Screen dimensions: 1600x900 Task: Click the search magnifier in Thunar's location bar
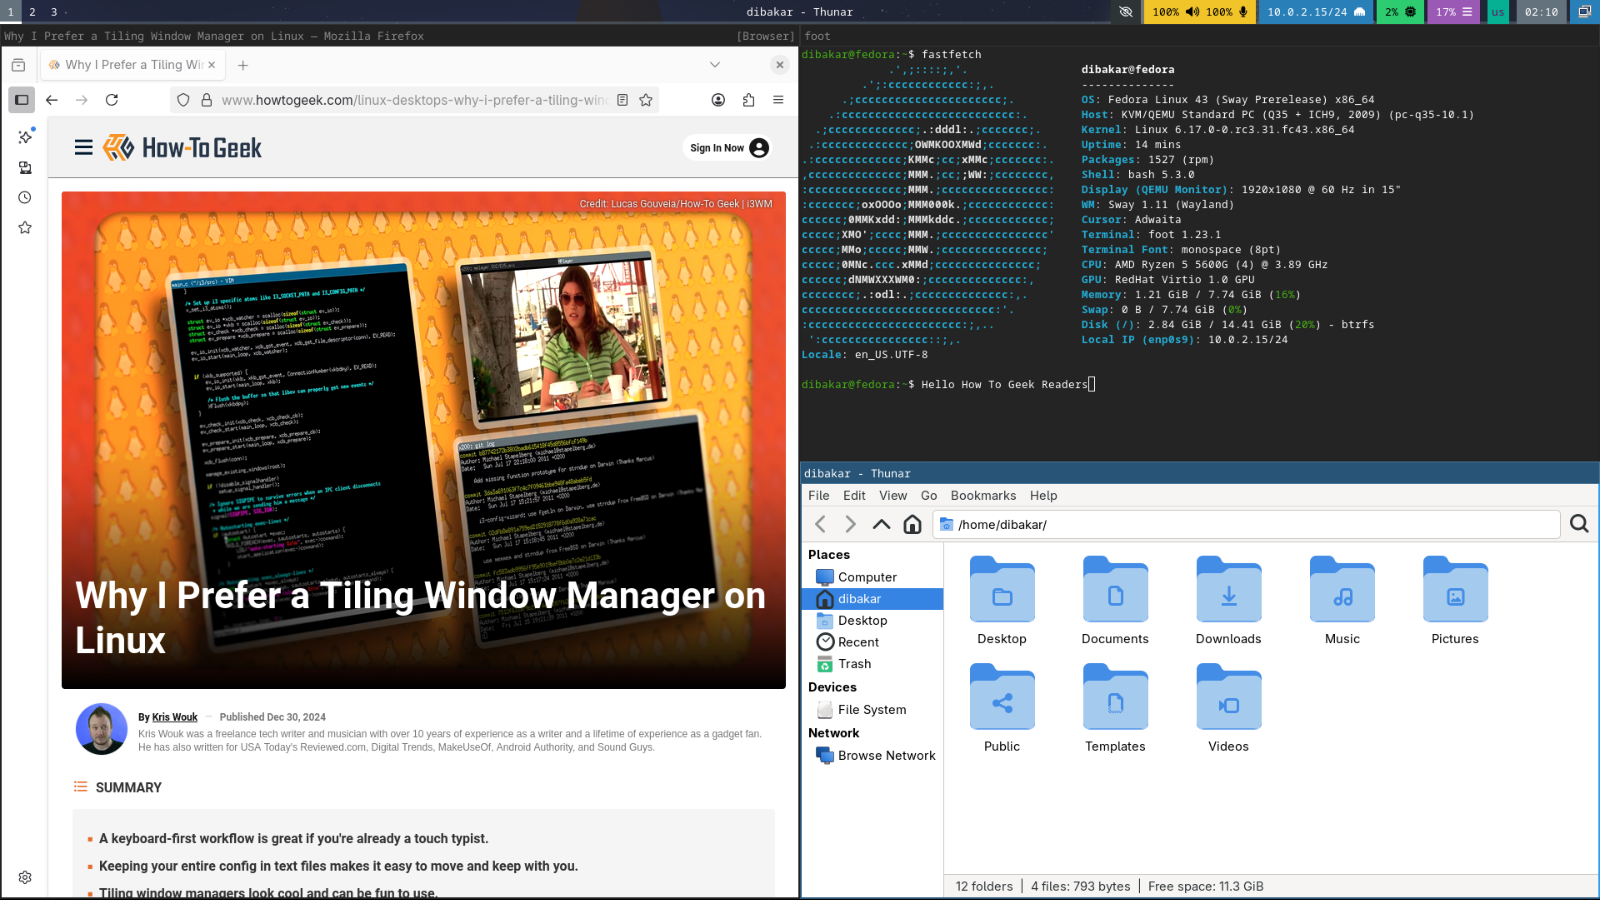coord(1578,524)
